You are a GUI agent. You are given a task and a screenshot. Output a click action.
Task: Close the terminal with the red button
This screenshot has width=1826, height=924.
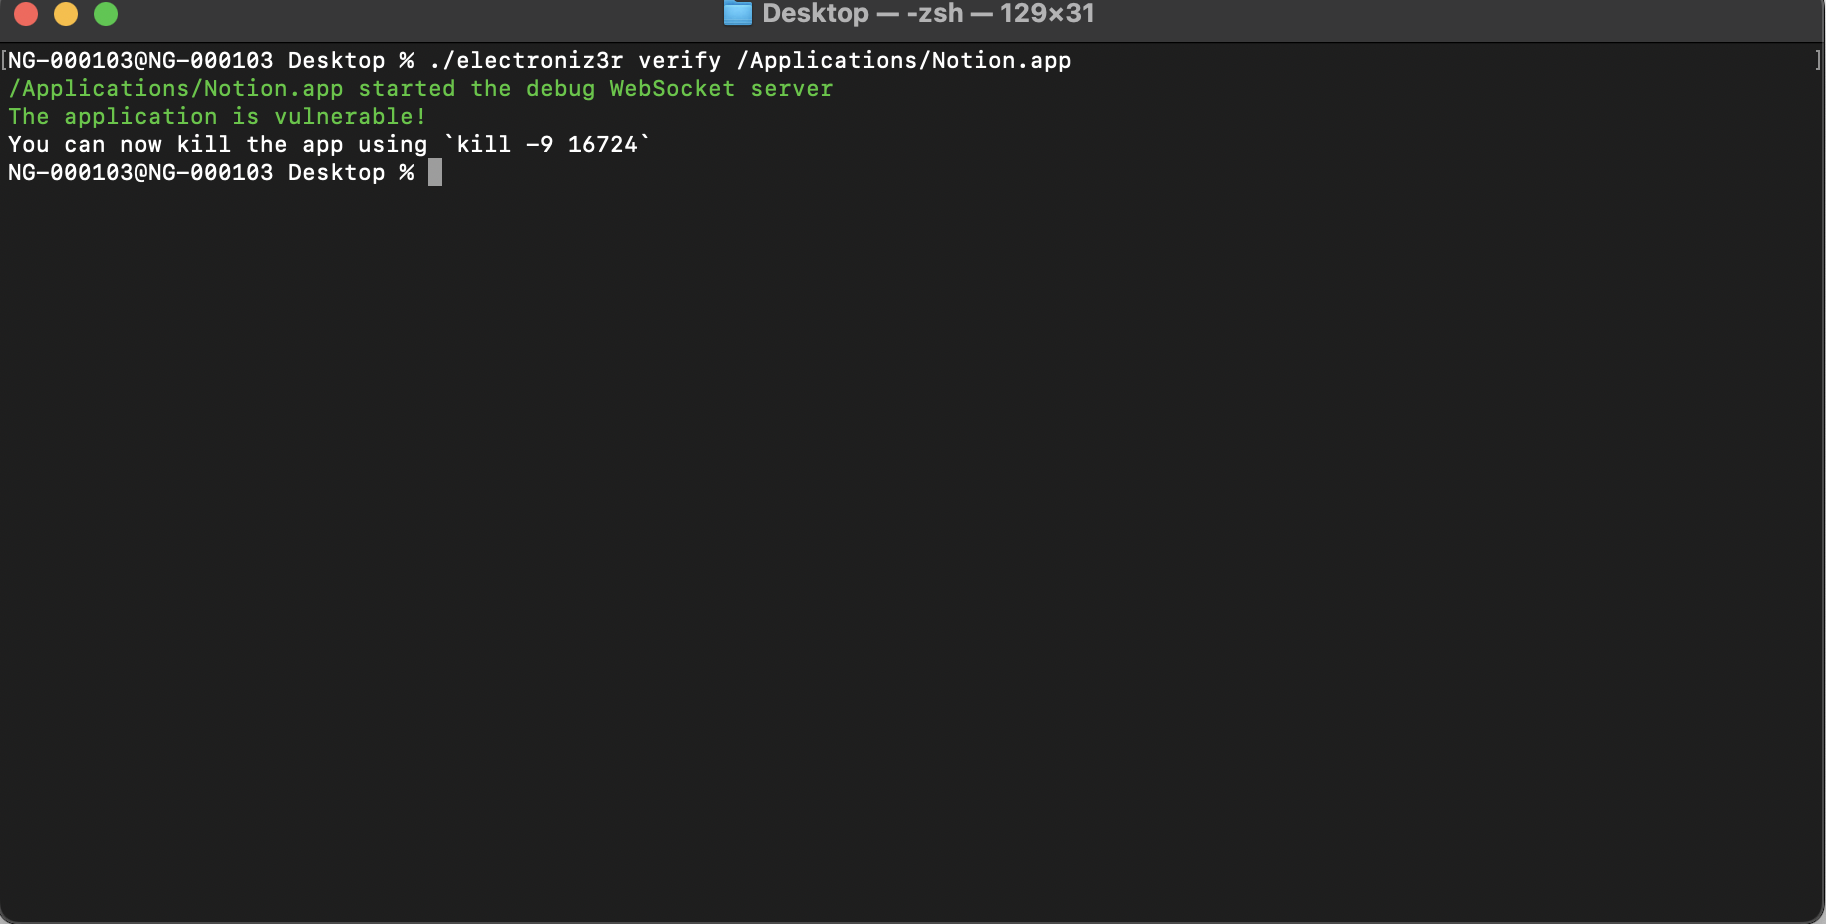26,13
